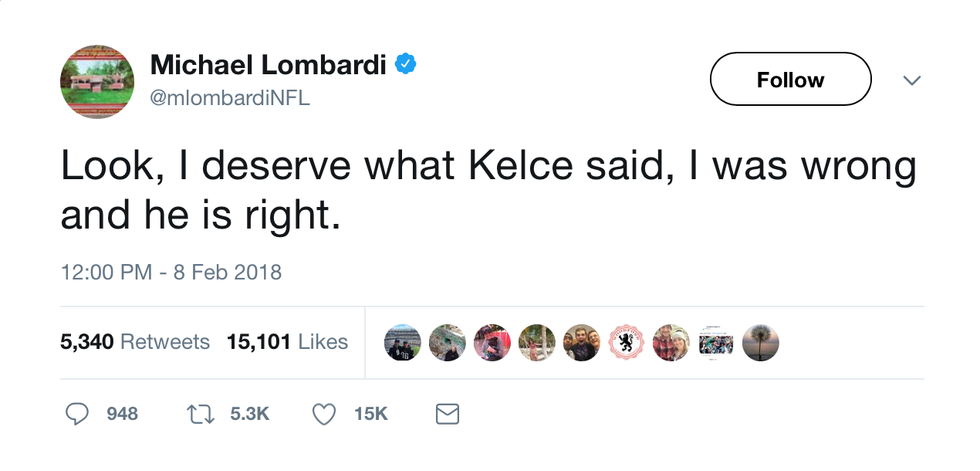The height and width of the screenshot is (471, 980).
Task: Click the reply speech bubble icon
Action: tap(78, 413)
